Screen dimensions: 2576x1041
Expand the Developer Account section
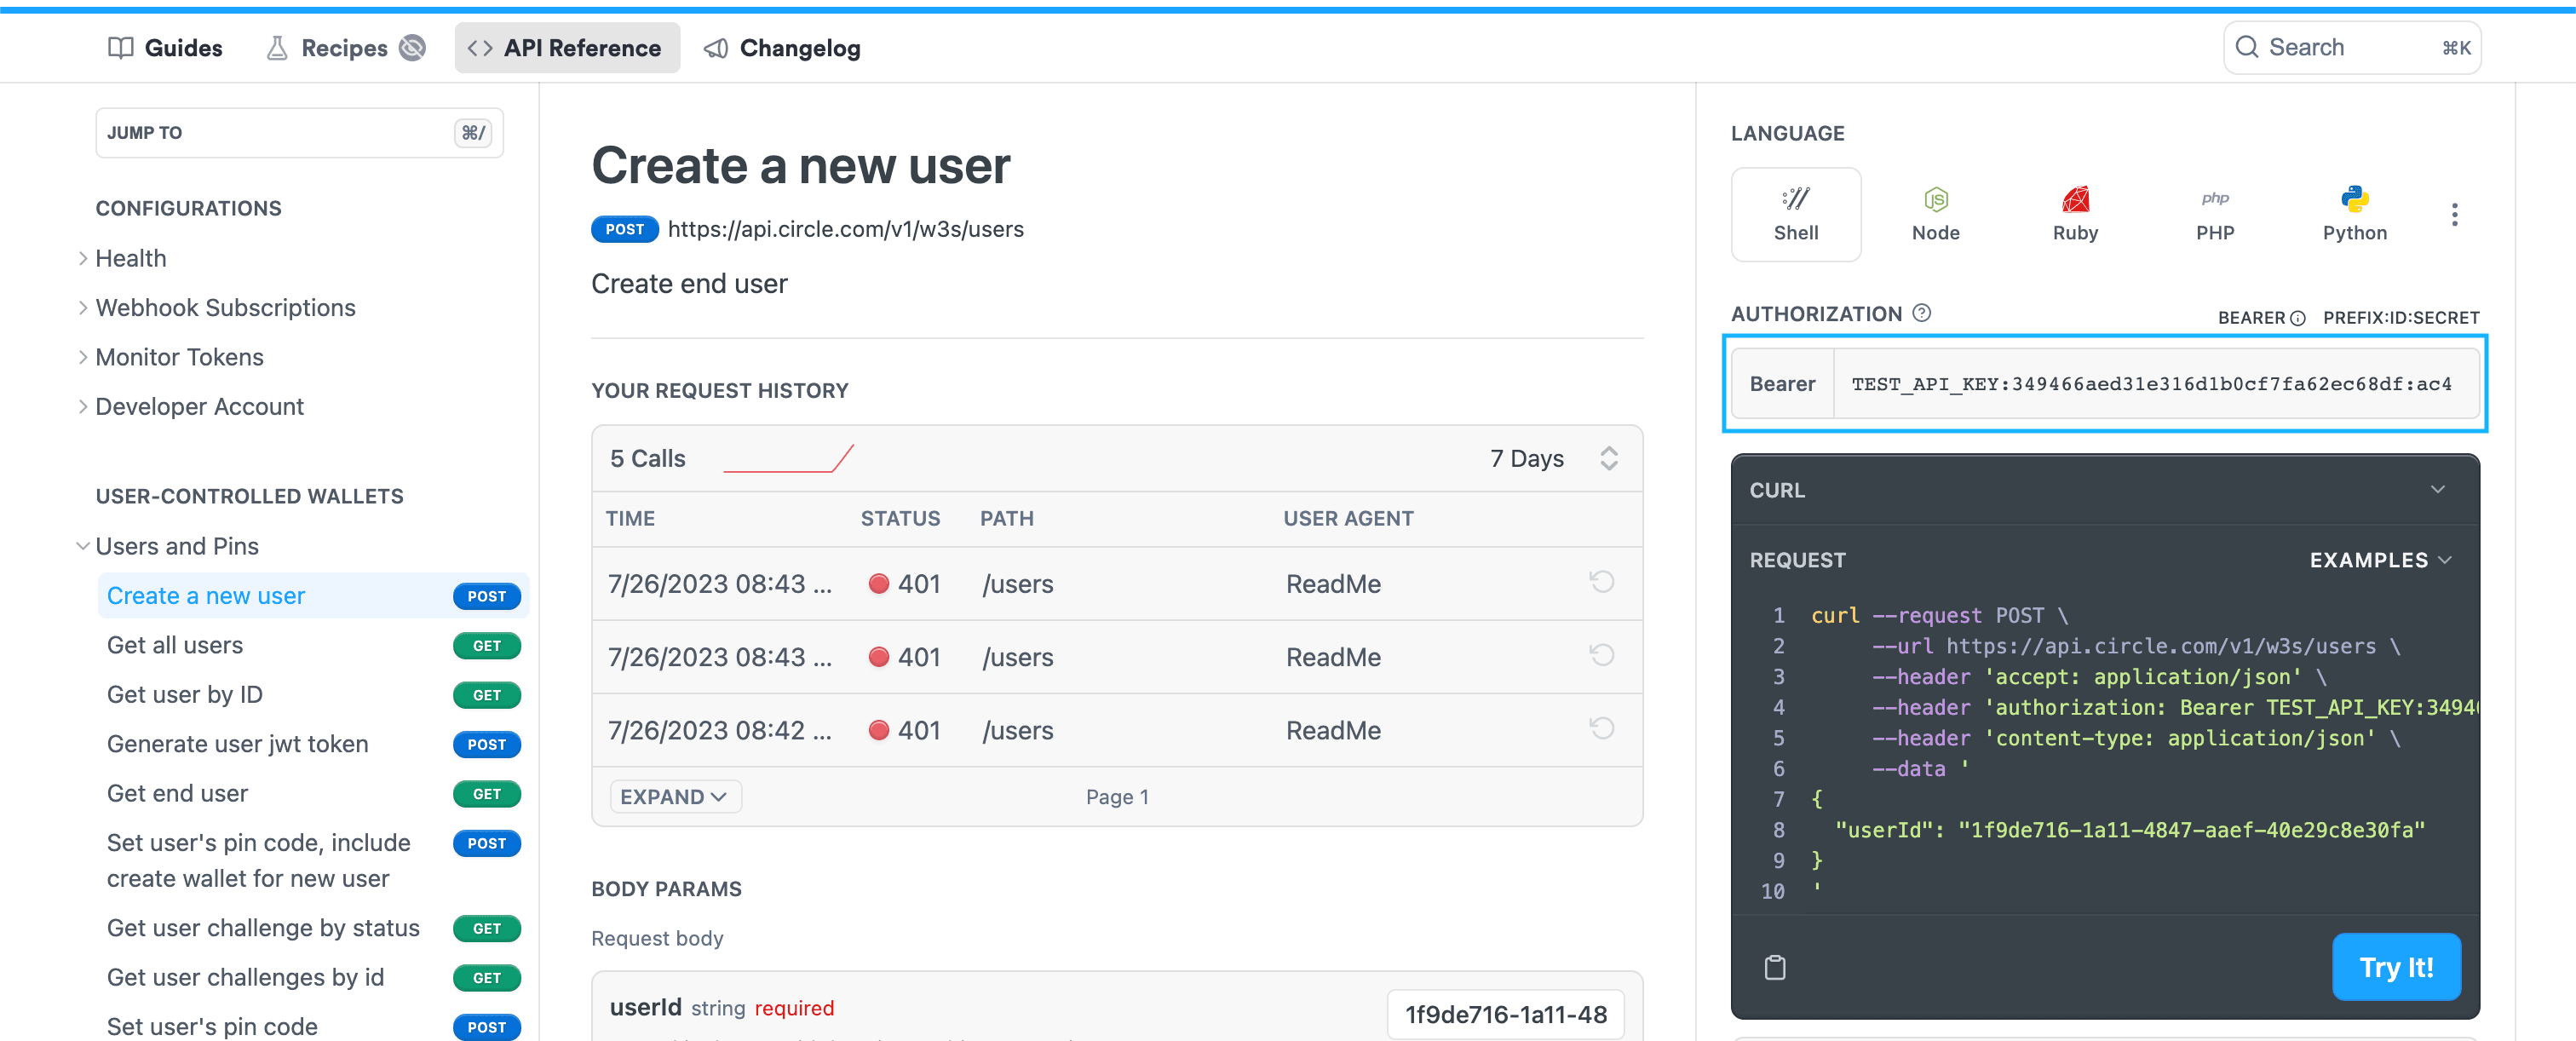83,406
